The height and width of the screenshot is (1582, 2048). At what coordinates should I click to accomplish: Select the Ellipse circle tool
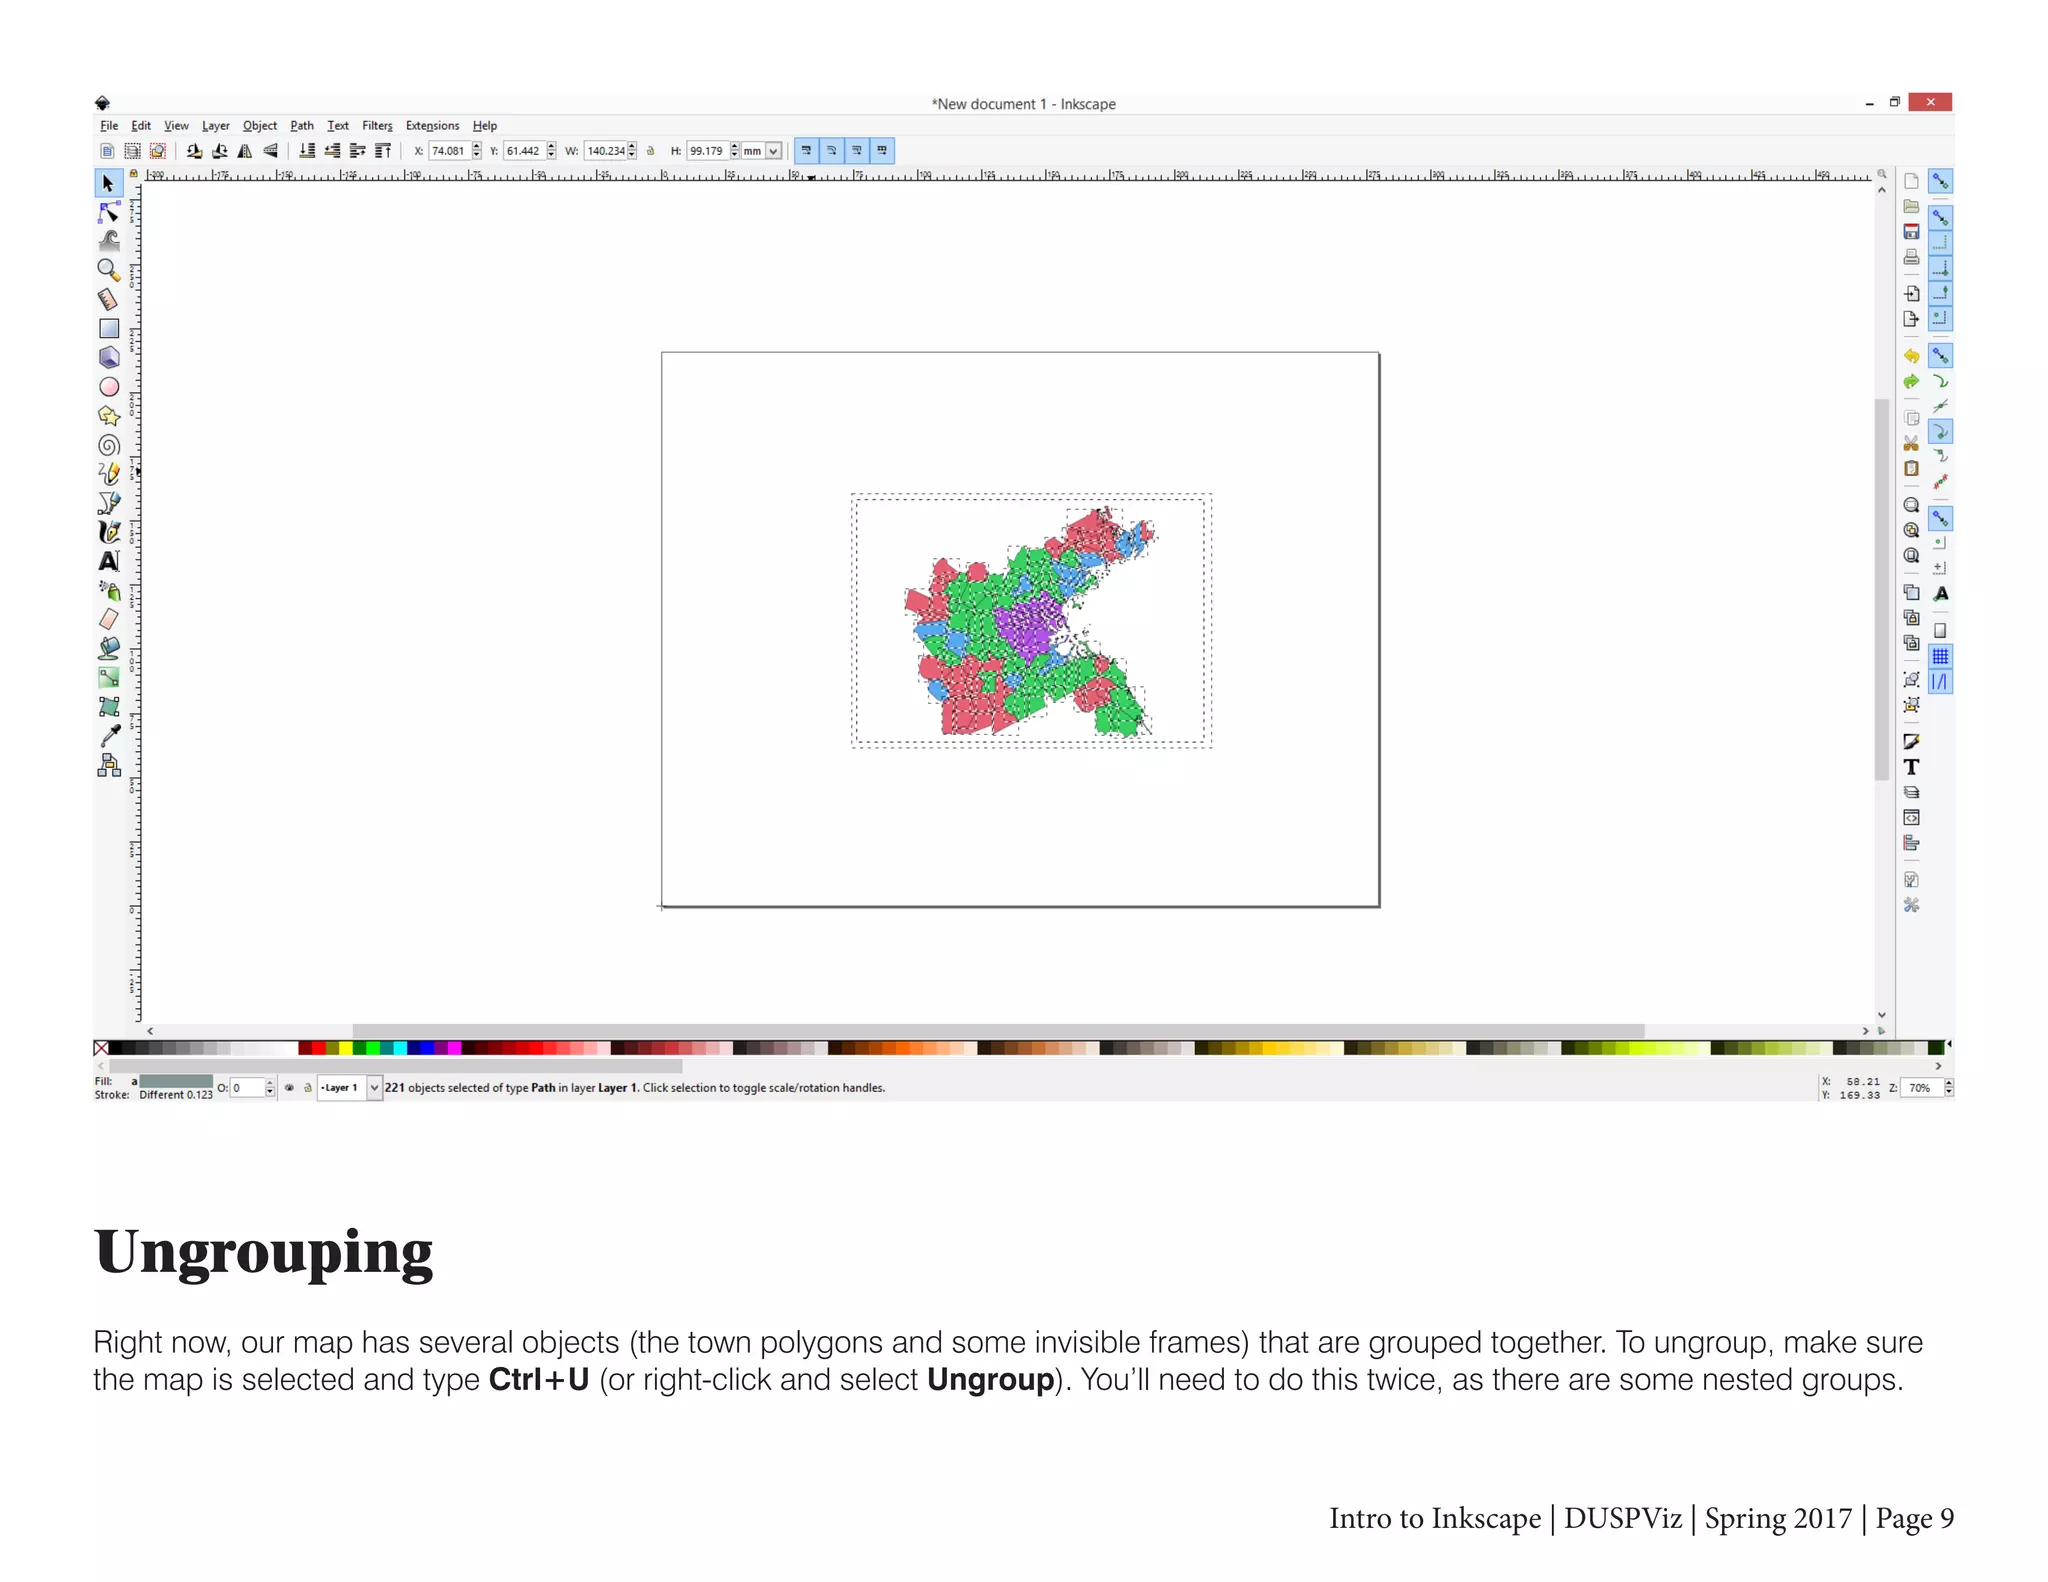[108, 386]
